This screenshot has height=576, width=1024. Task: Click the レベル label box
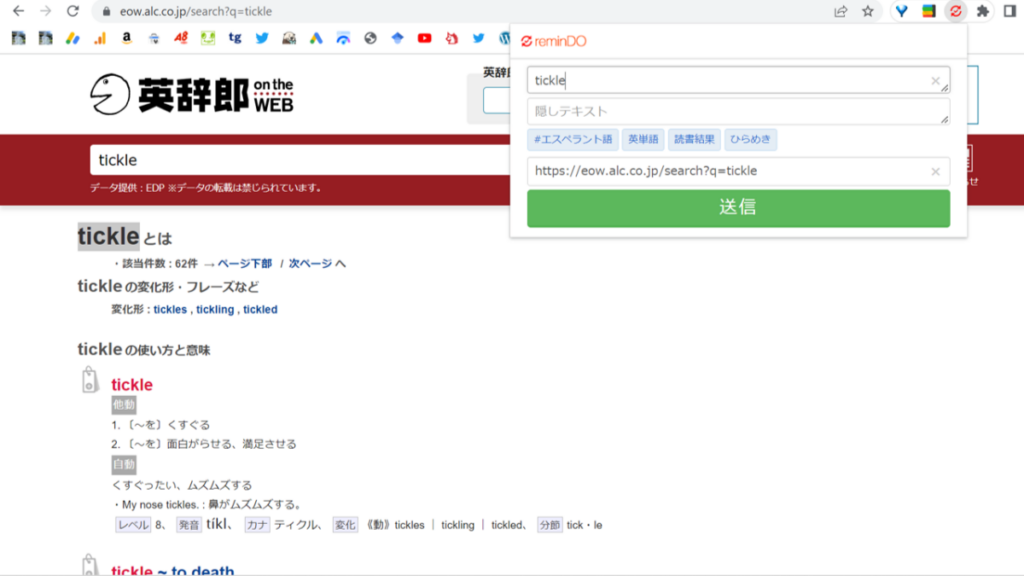pos(133,525)
